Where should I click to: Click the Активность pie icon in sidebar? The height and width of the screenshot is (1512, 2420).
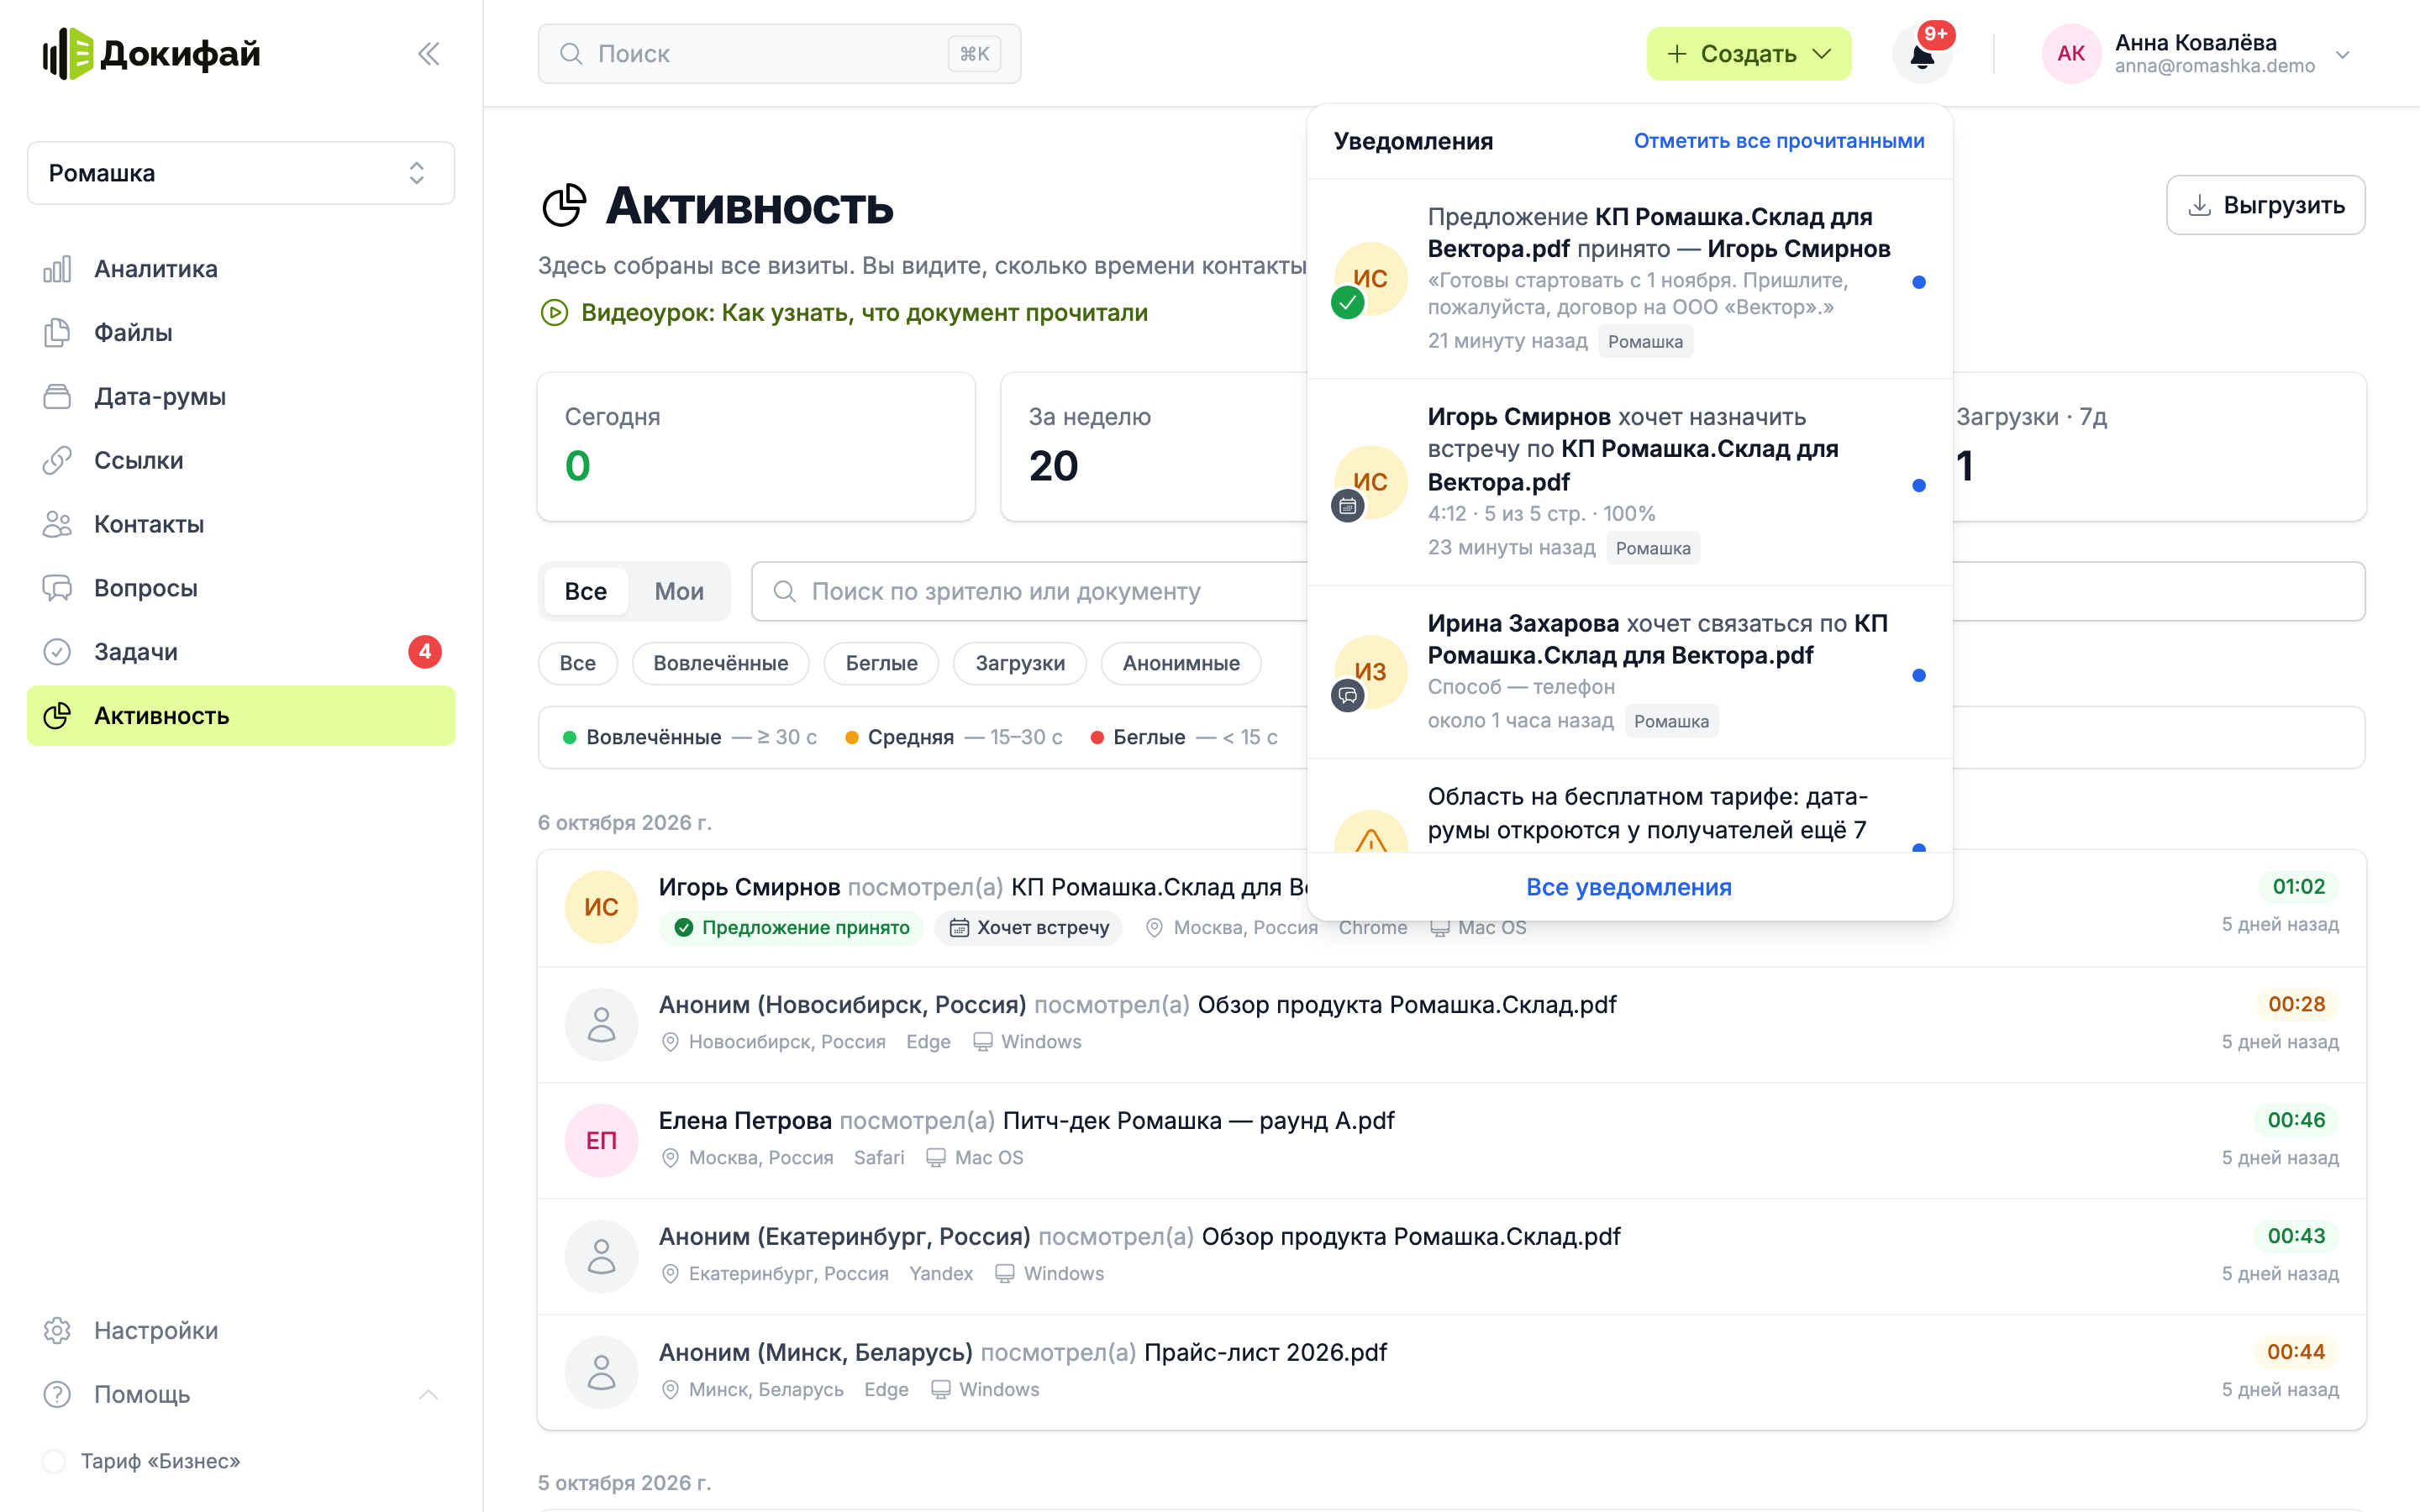57,716
